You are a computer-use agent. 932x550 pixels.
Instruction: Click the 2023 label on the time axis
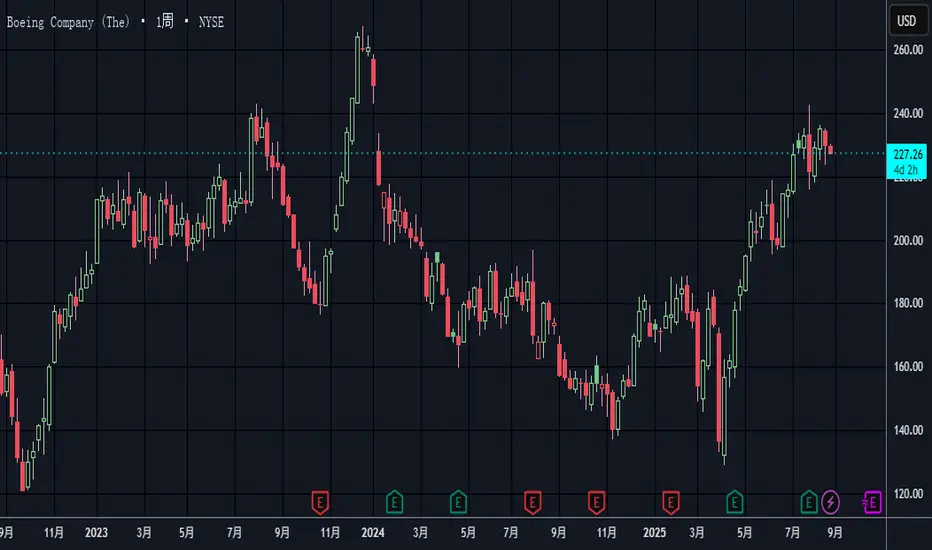coord(97,532)
